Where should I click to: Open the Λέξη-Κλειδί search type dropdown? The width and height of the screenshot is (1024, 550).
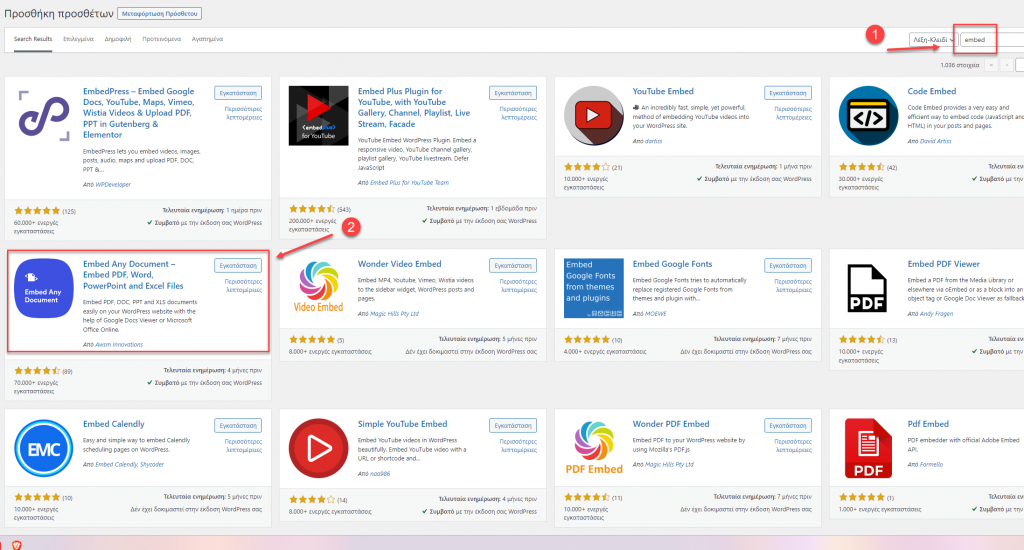[933, 40]
